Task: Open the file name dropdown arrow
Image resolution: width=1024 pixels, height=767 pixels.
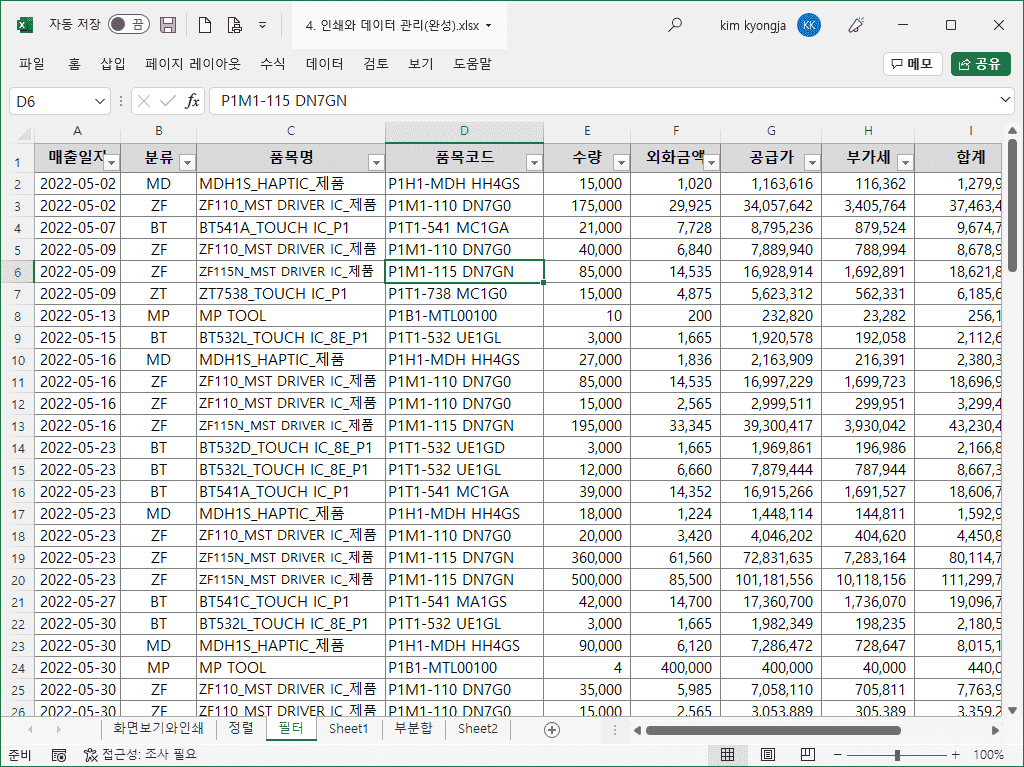Action: pyautogui.click(x=488, y=26)
